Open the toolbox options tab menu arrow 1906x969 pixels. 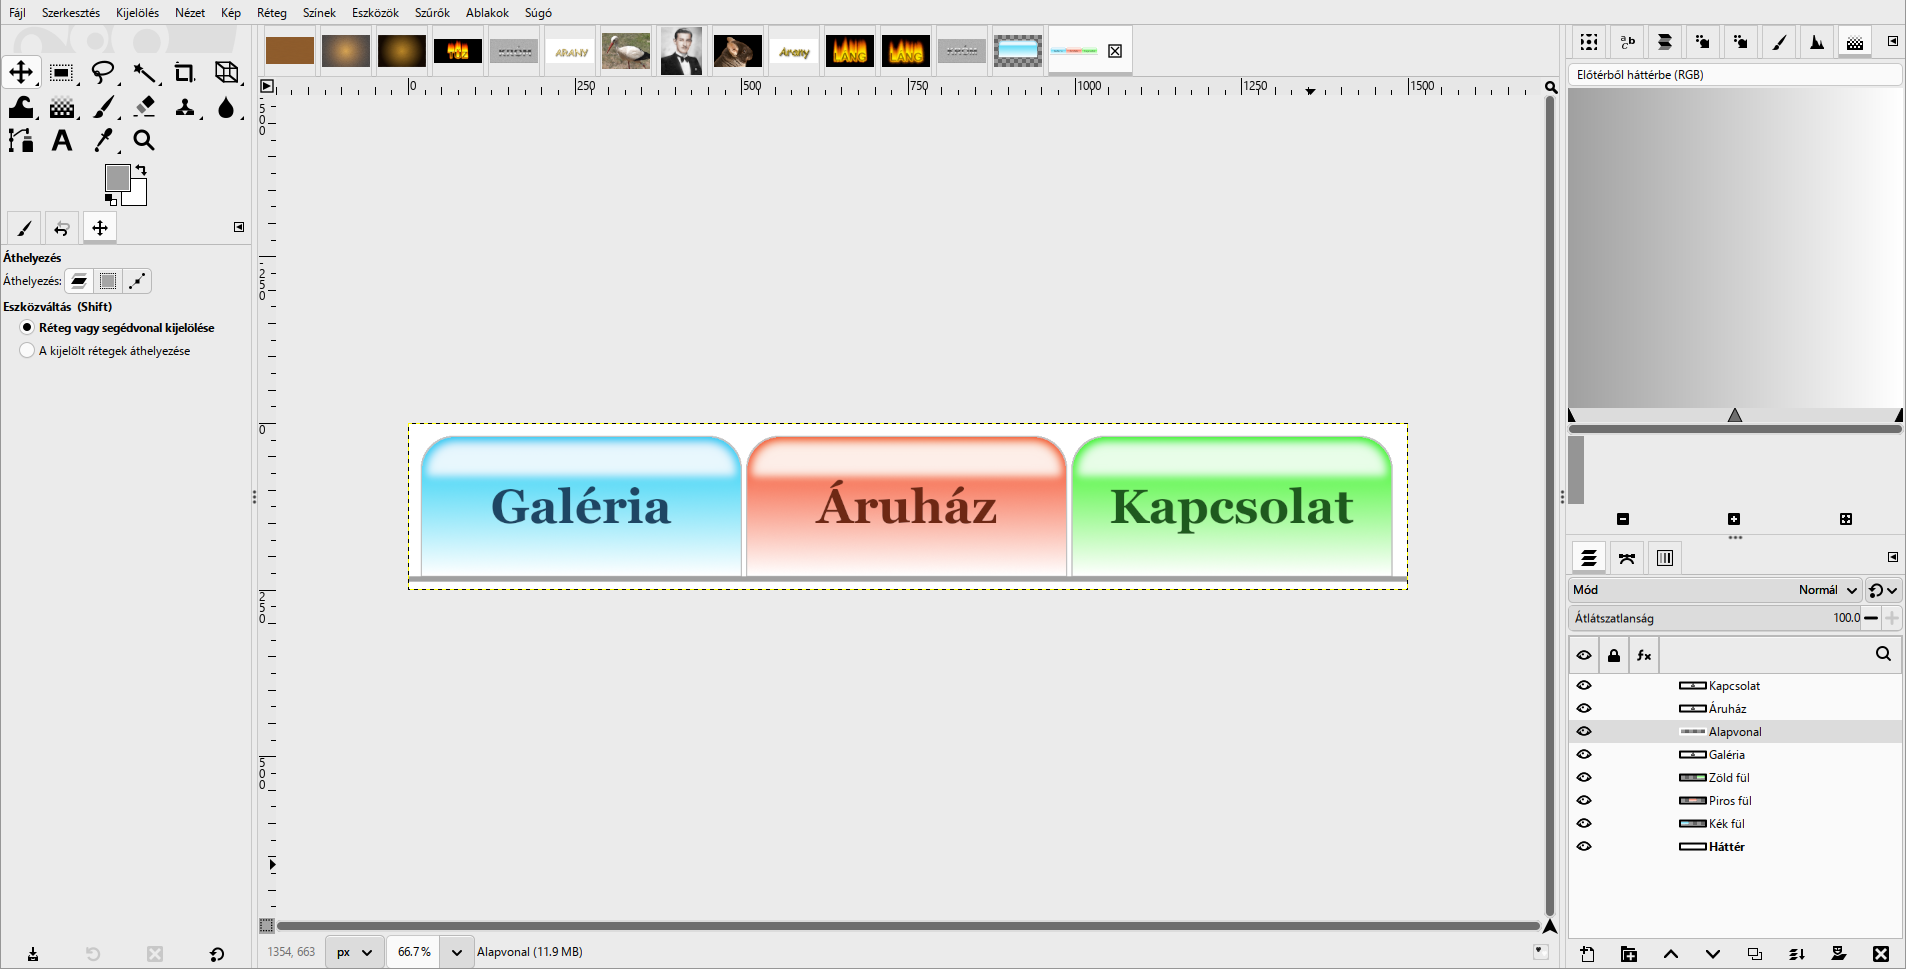[239, 227]
